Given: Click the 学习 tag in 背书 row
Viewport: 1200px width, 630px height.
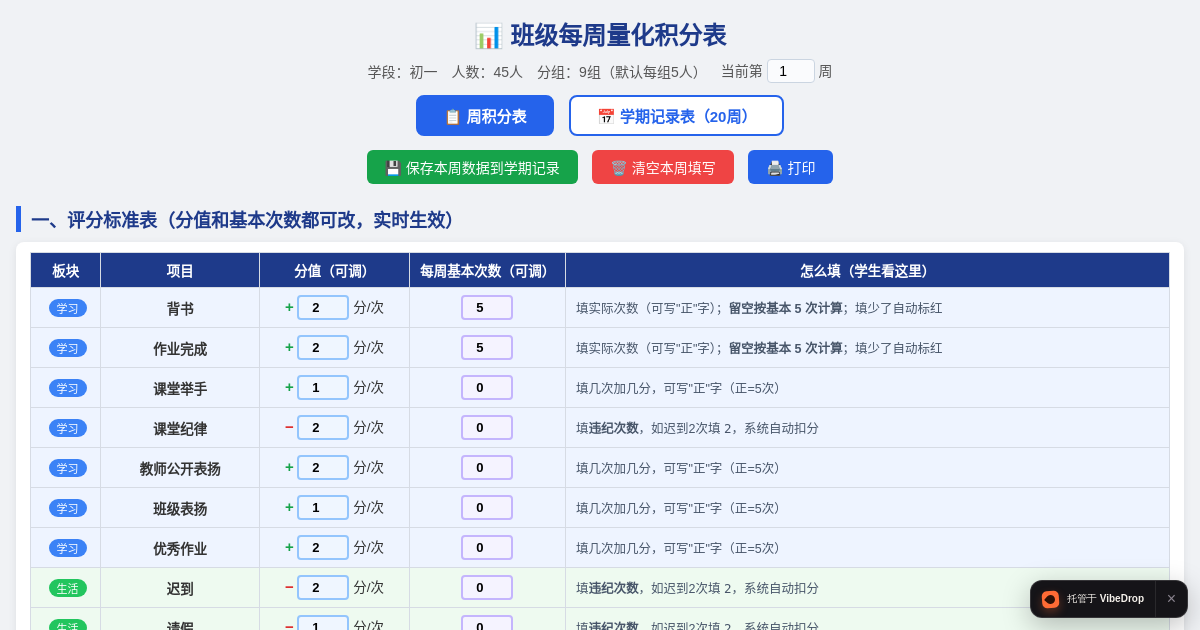Looking at the screenshot, I should [68, 308].
